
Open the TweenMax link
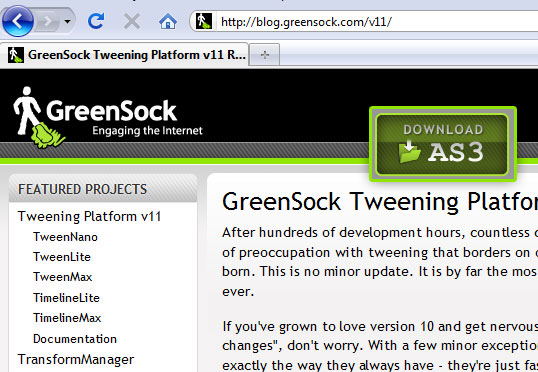click(62, 277)
